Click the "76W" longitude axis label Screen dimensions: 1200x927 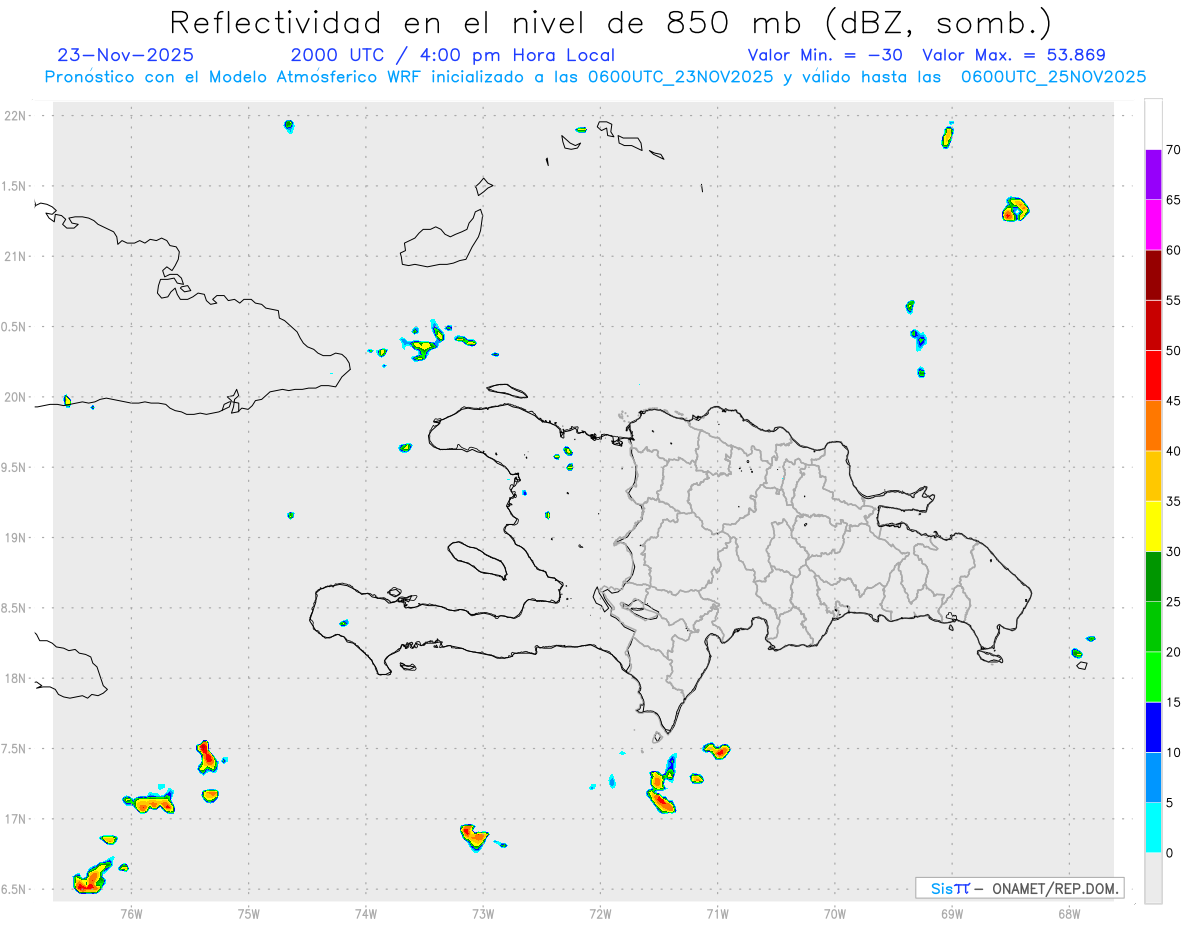[131, 913]
